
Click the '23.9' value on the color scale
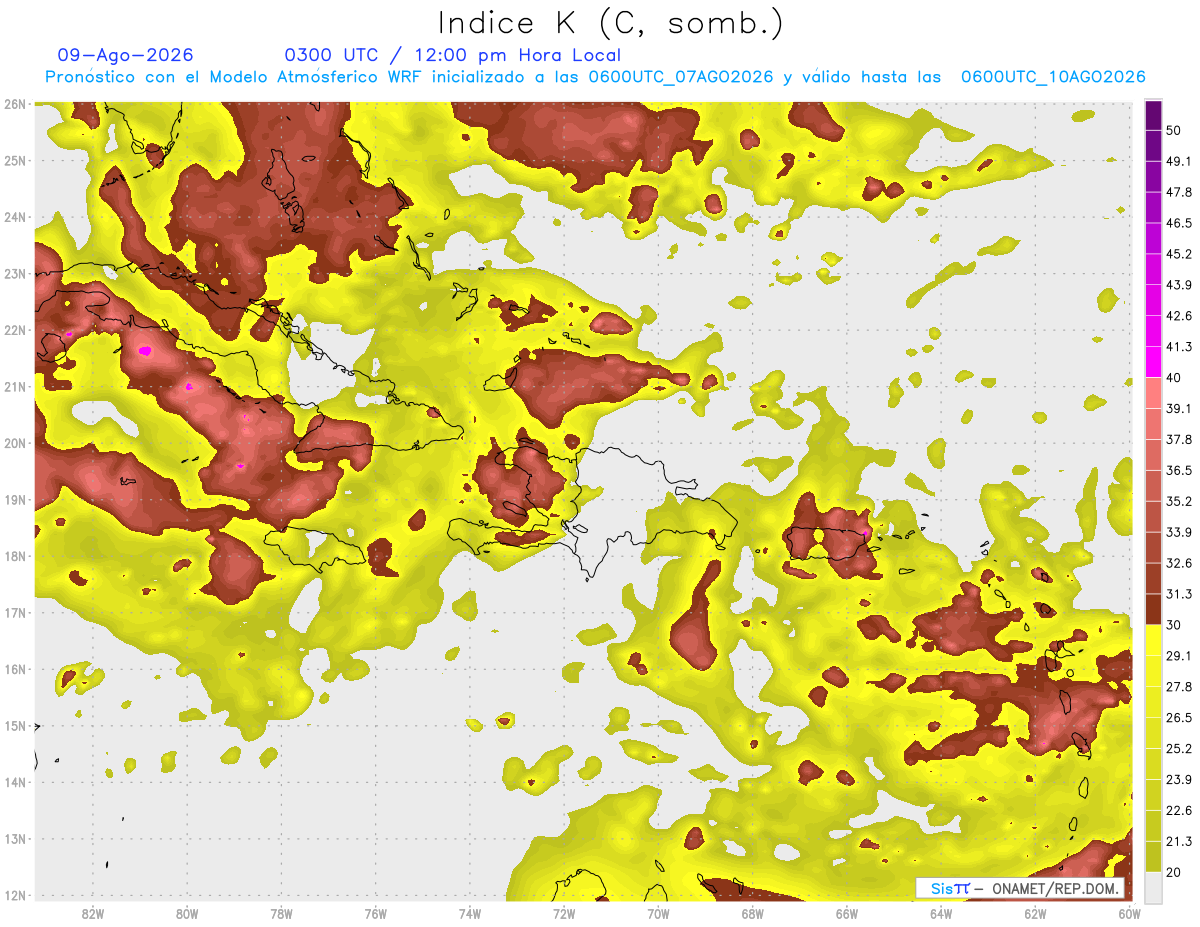1179,779
